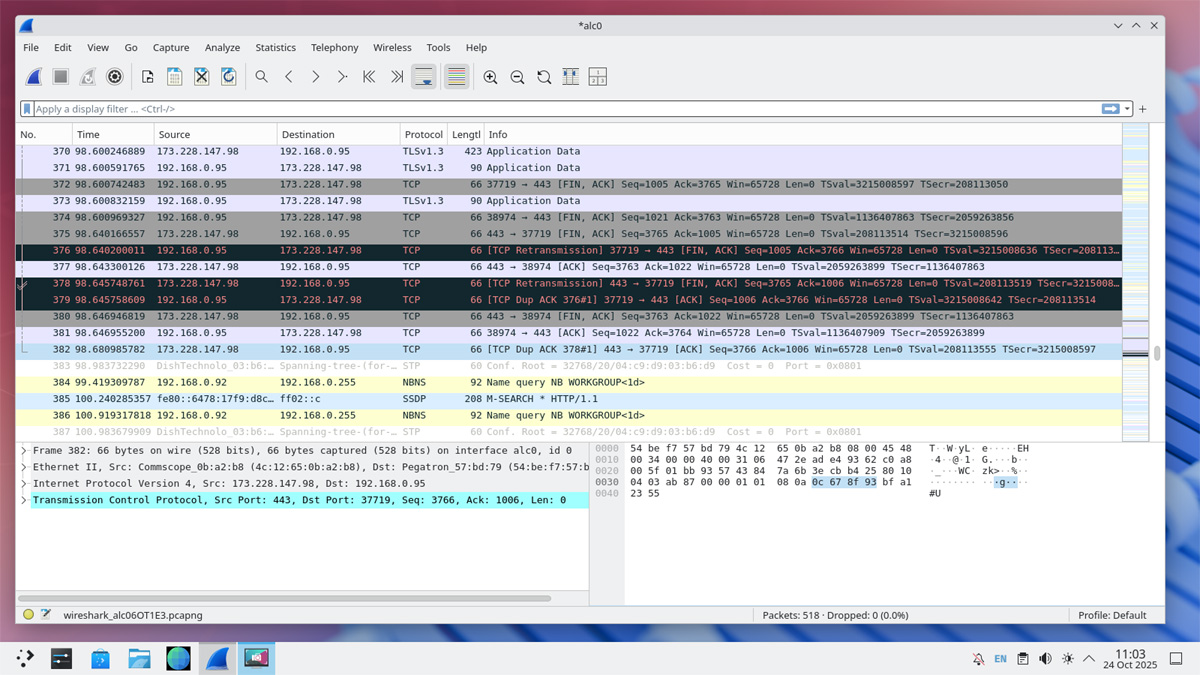Click Profile: Default in status bar

click(x=1112, y=615)
